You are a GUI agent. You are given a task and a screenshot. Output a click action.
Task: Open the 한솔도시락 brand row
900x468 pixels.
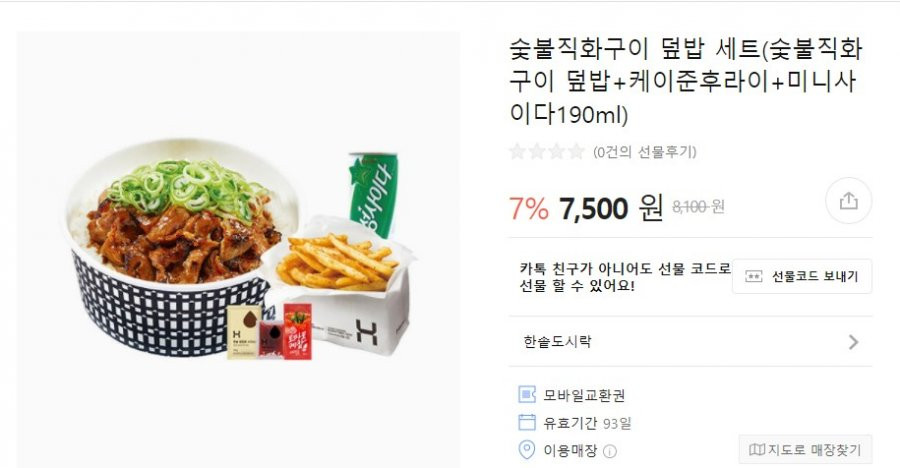point(690,342)
